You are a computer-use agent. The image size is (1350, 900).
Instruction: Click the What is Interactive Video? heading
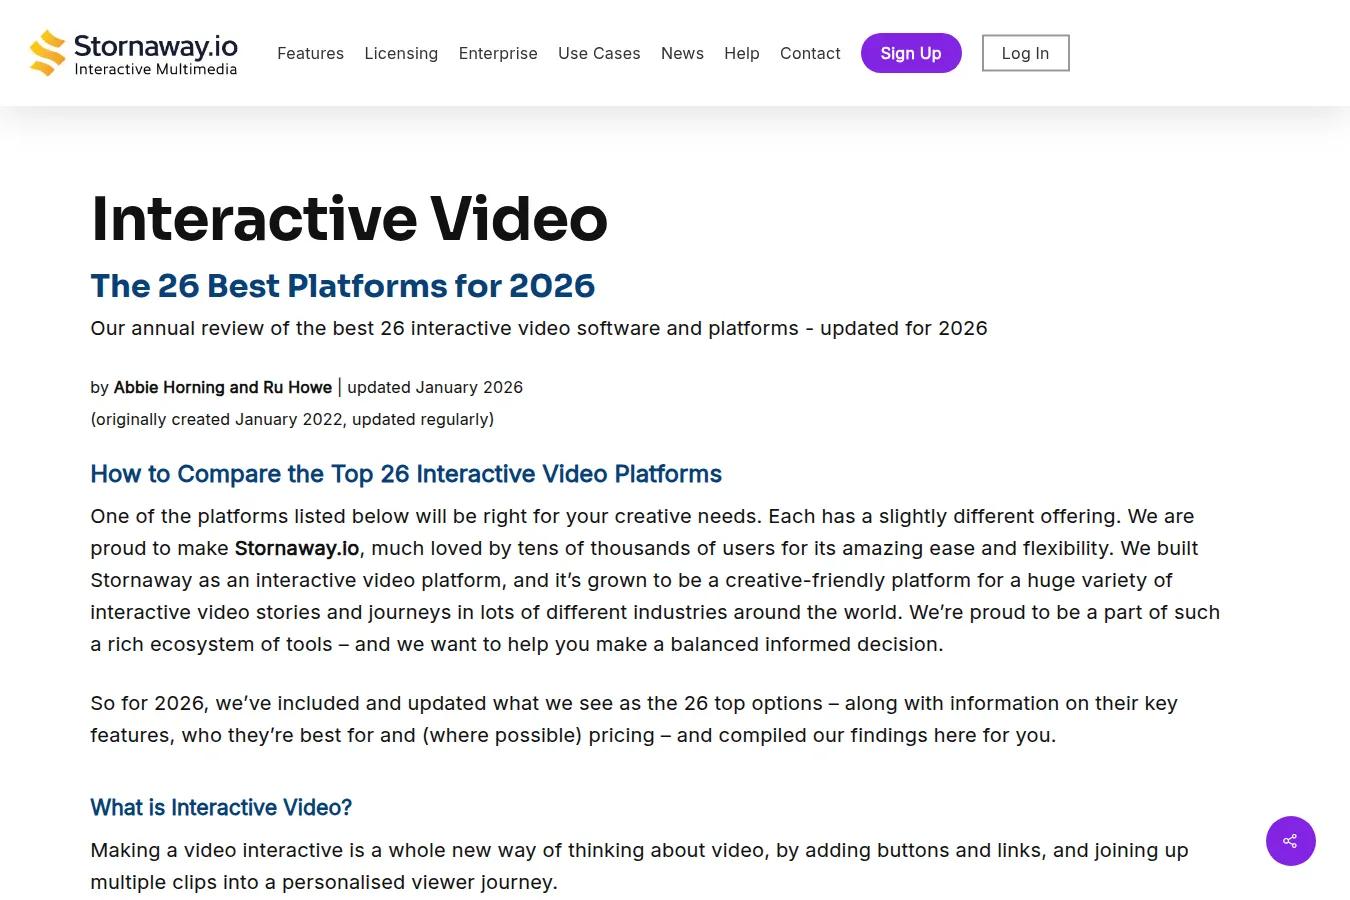(x=221, y=807)
